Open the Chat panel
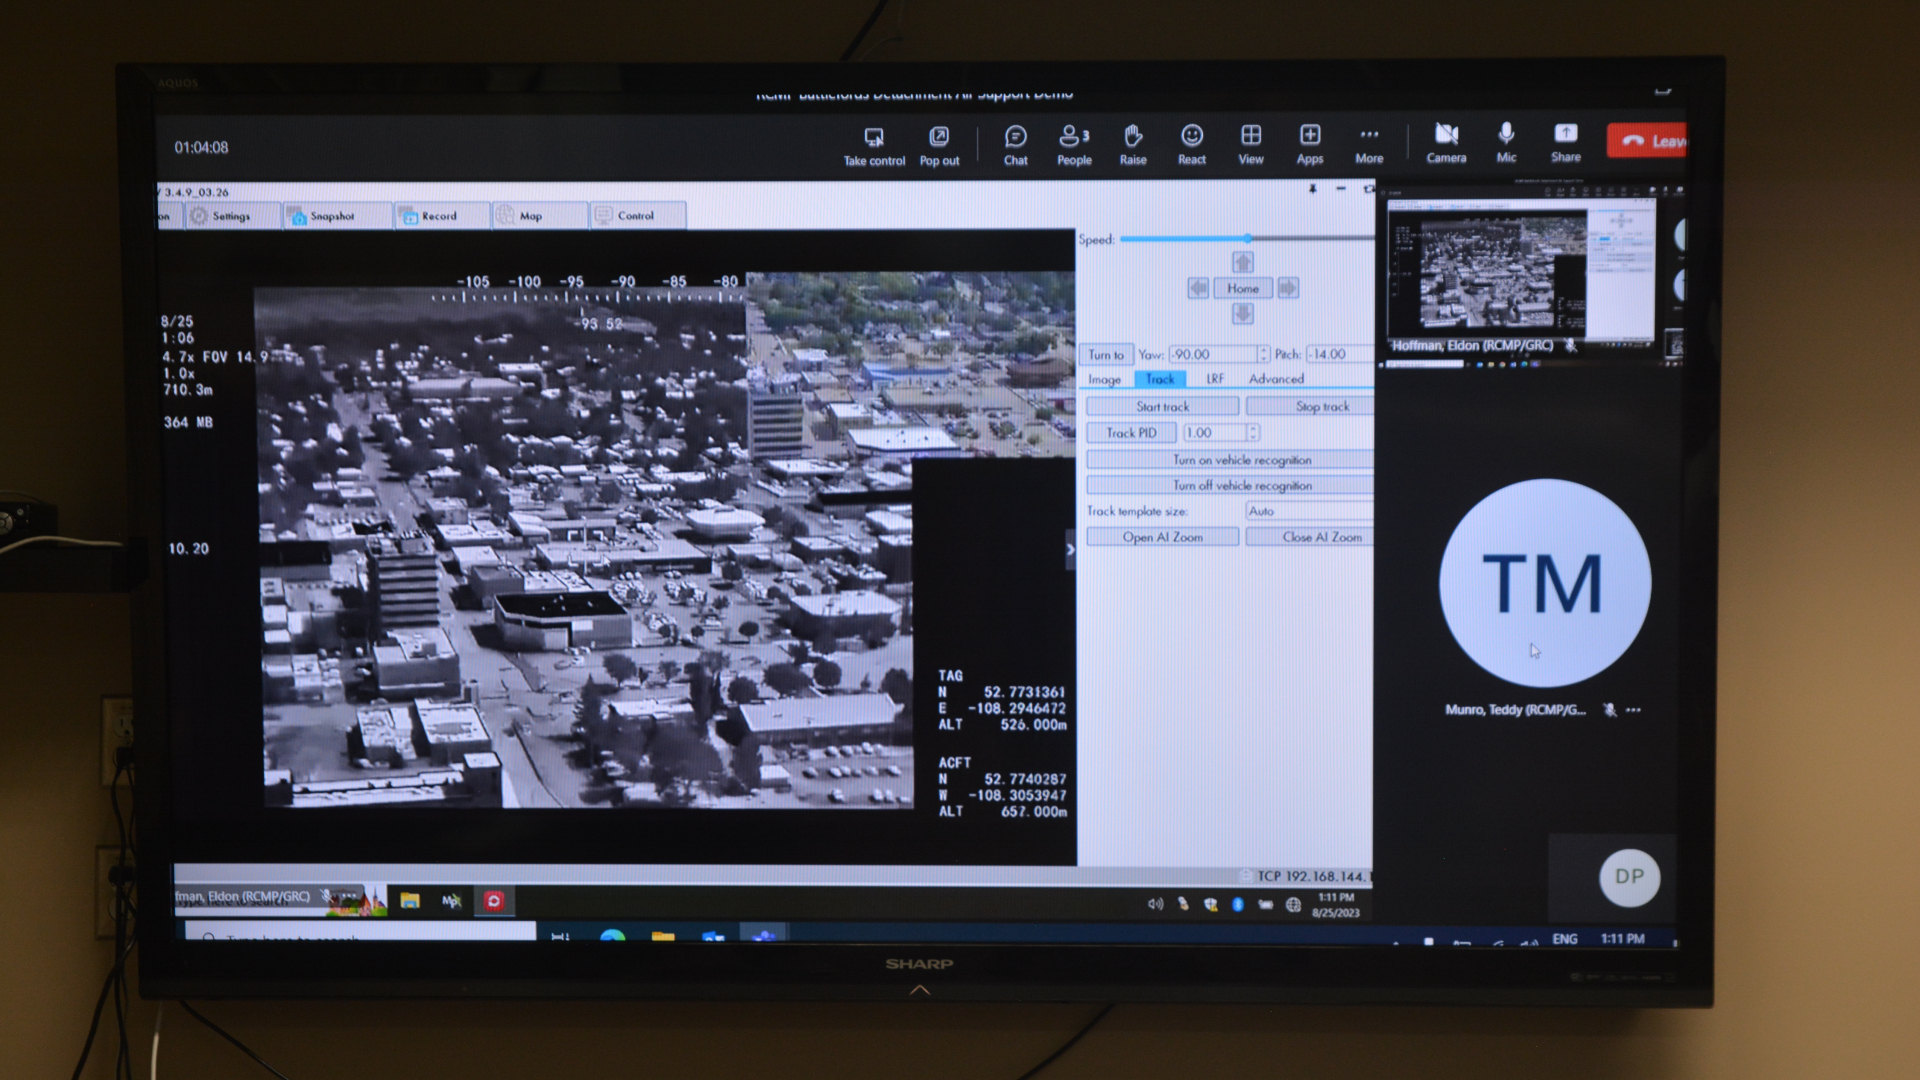This screenshot has height=1080, width=1920. point(1015,137)
